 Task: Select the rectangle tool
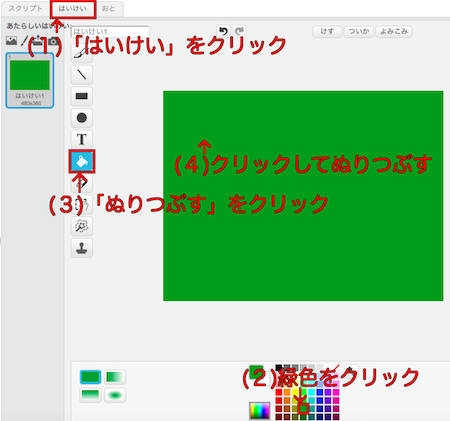point(82,96)
